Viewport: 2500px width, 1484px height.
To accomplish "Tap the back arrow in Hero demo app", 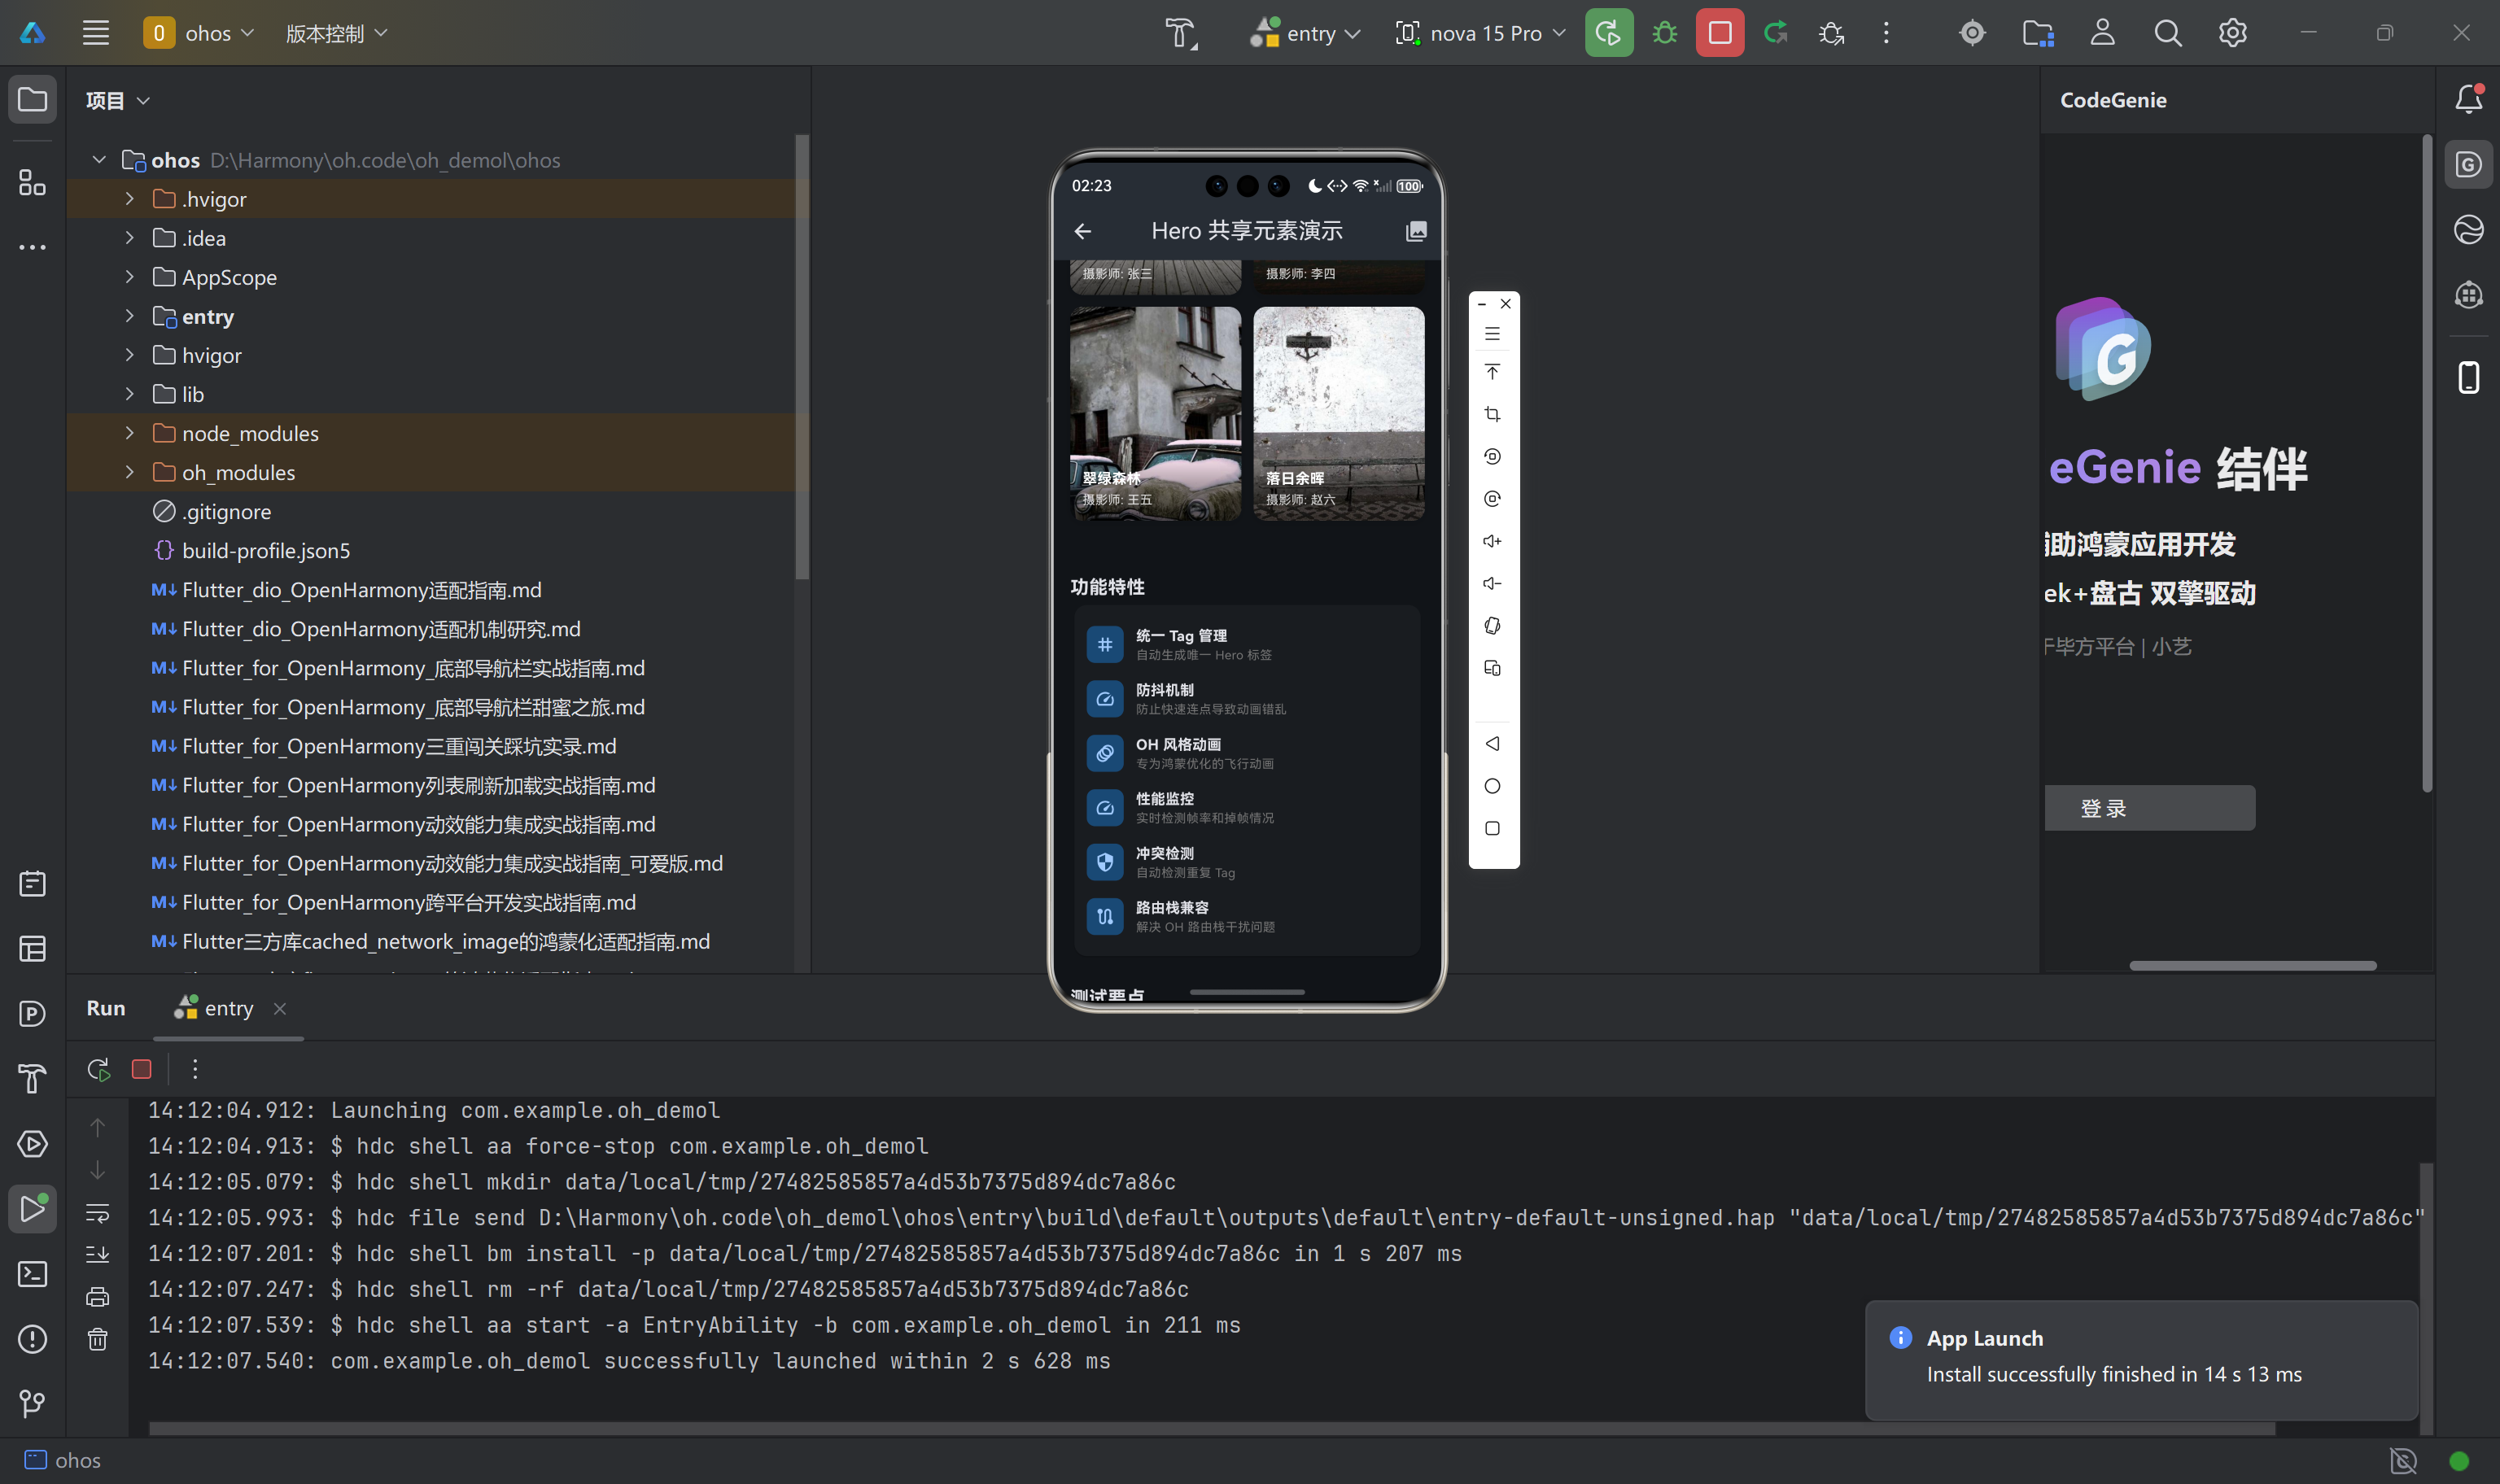I will (1082, 231).
